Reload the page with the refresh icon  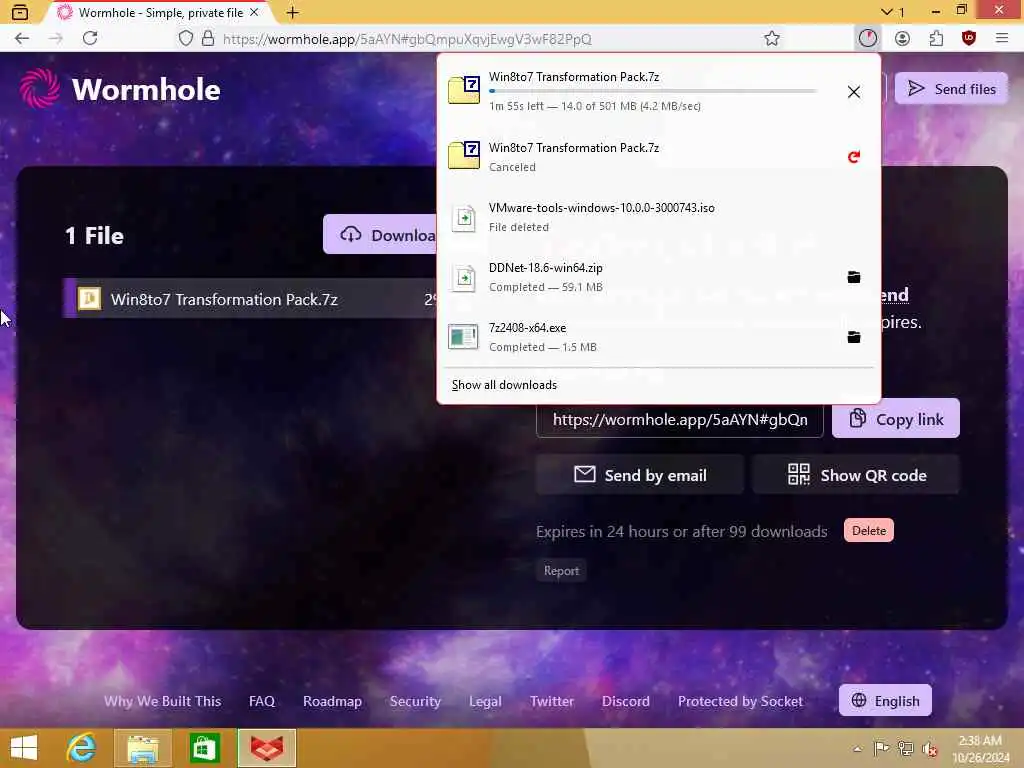coord(90,39)
